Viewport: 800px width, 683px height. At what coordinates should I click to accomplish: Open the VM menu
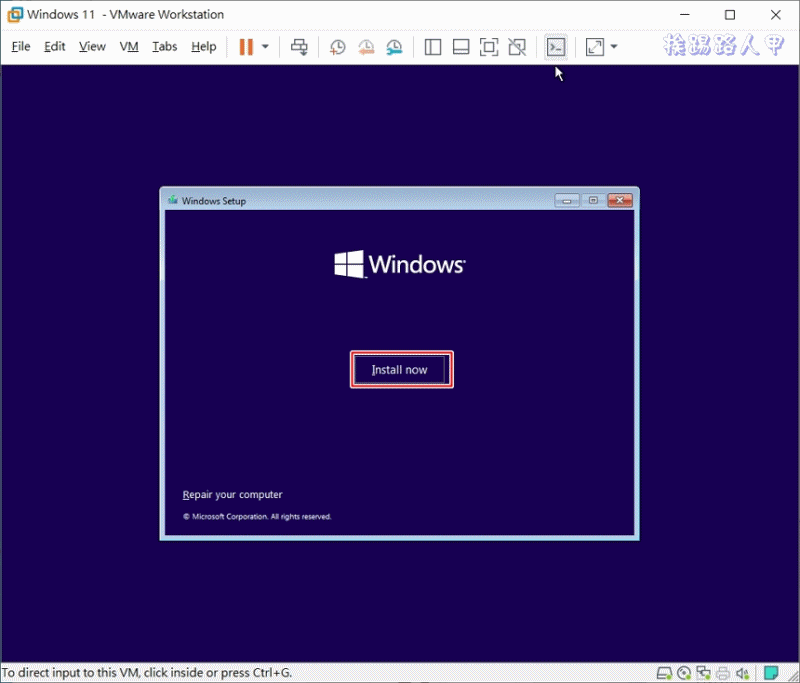pyautogui.click(x=128, y=46)
